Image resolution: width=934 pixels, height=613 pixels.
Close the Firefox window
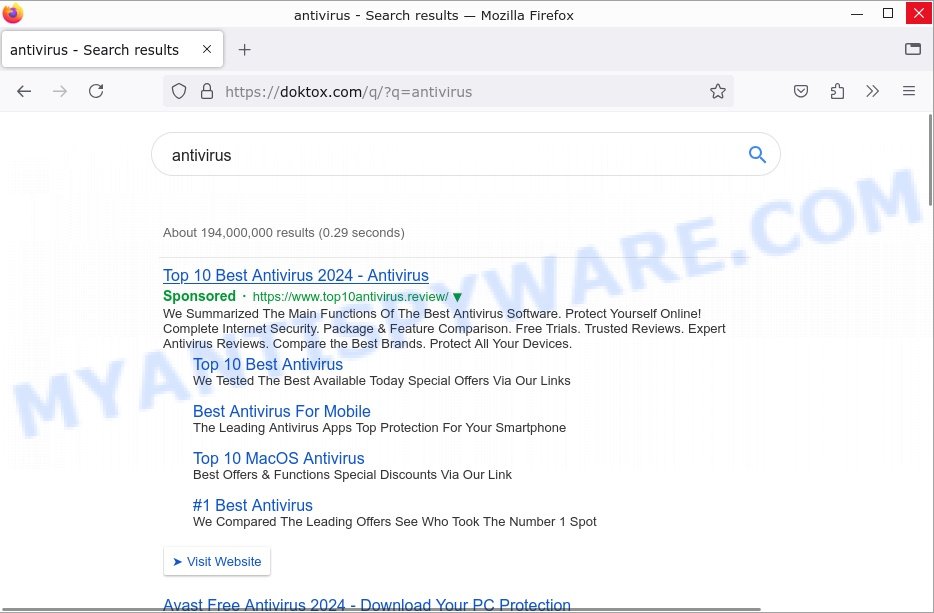918,13
